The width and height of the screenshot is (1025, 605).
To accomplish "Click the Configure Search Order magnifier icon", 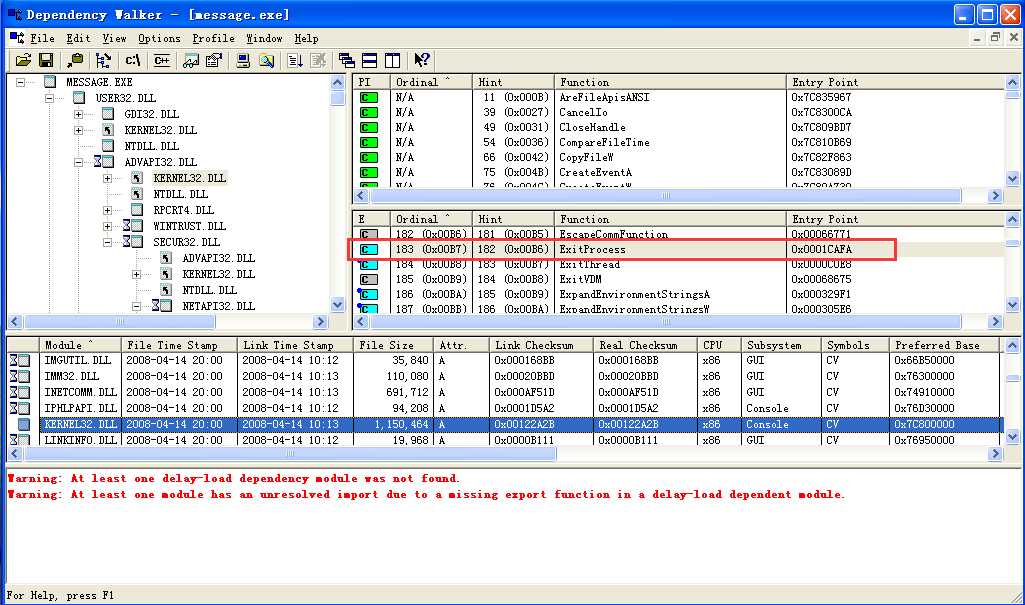I will tap(266, 61).
